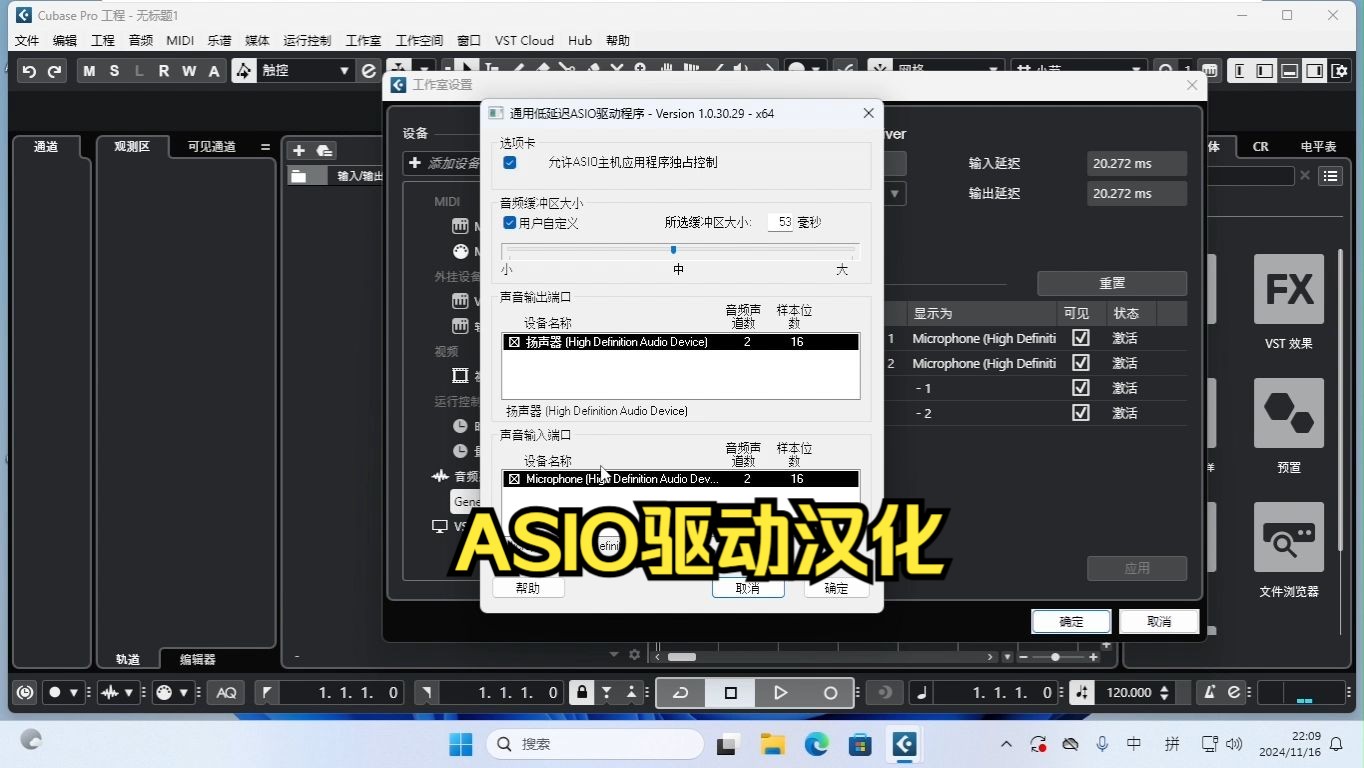Switch to the 编辑器 tab at bottom left
This screenshot has height=768, width=1364.
pyautogui.click(x=196, y=659)
